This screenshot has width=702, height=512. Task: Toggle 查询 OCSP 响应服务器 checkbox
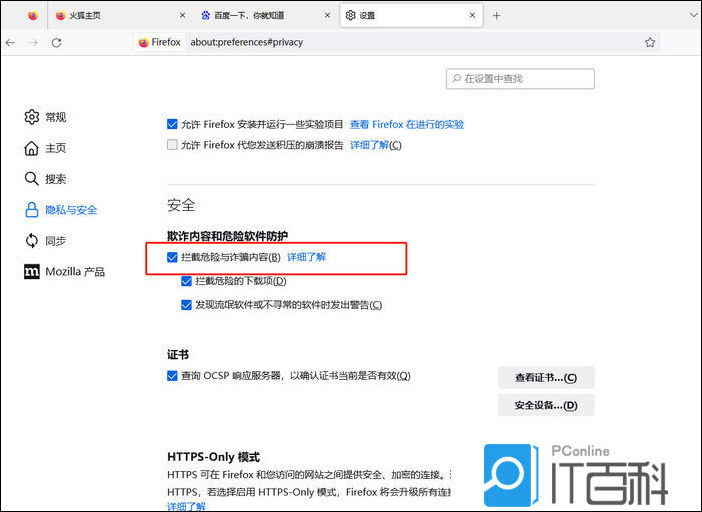pyautogui.click(x=172, y=376)
